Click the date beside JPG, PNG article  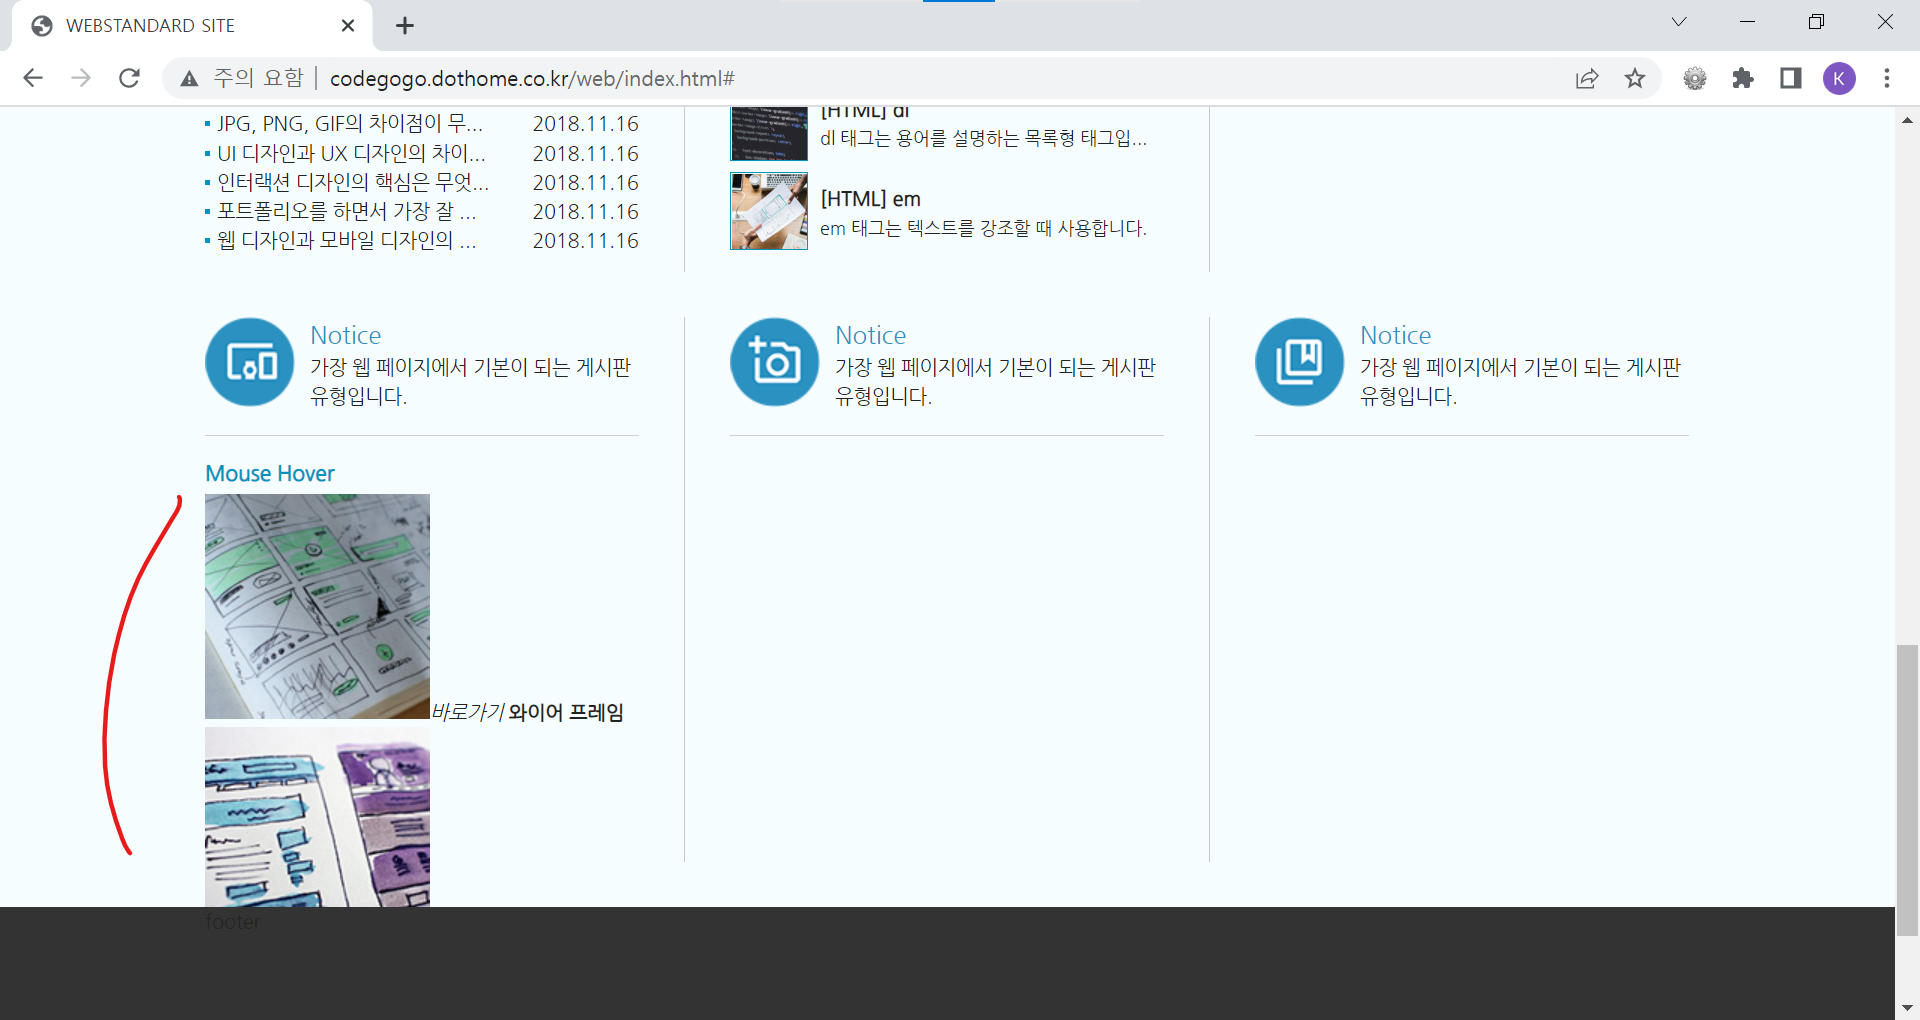[x=585, y=124]
